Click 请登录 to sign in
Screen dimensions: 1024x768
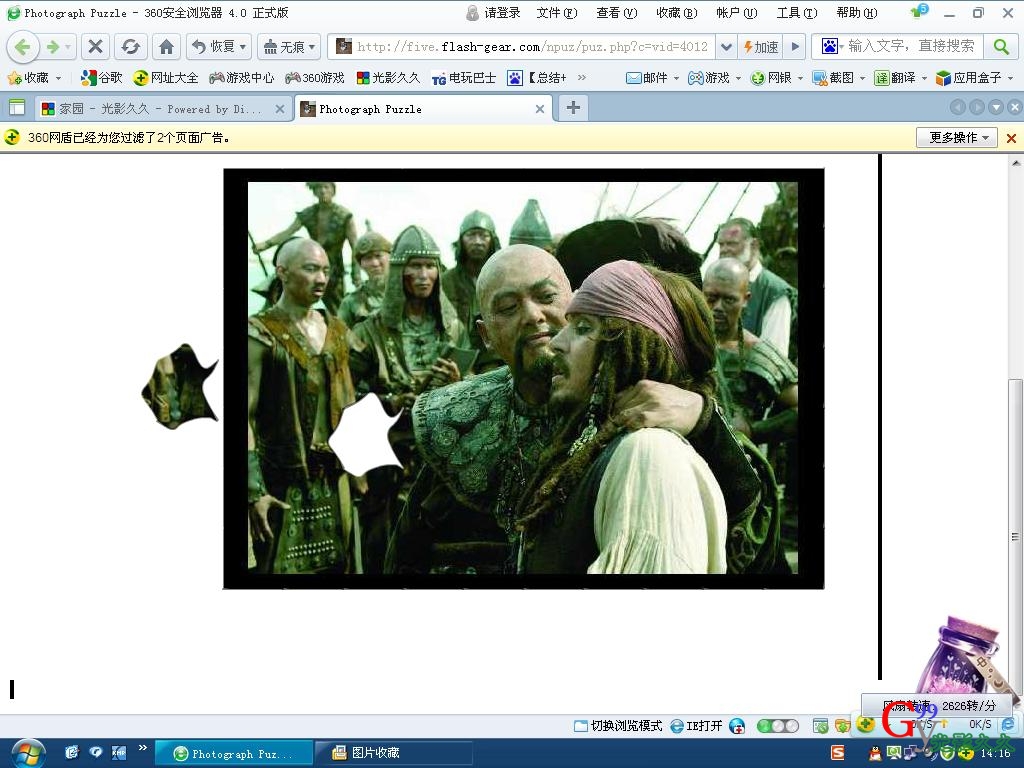[x=494, y=12]
